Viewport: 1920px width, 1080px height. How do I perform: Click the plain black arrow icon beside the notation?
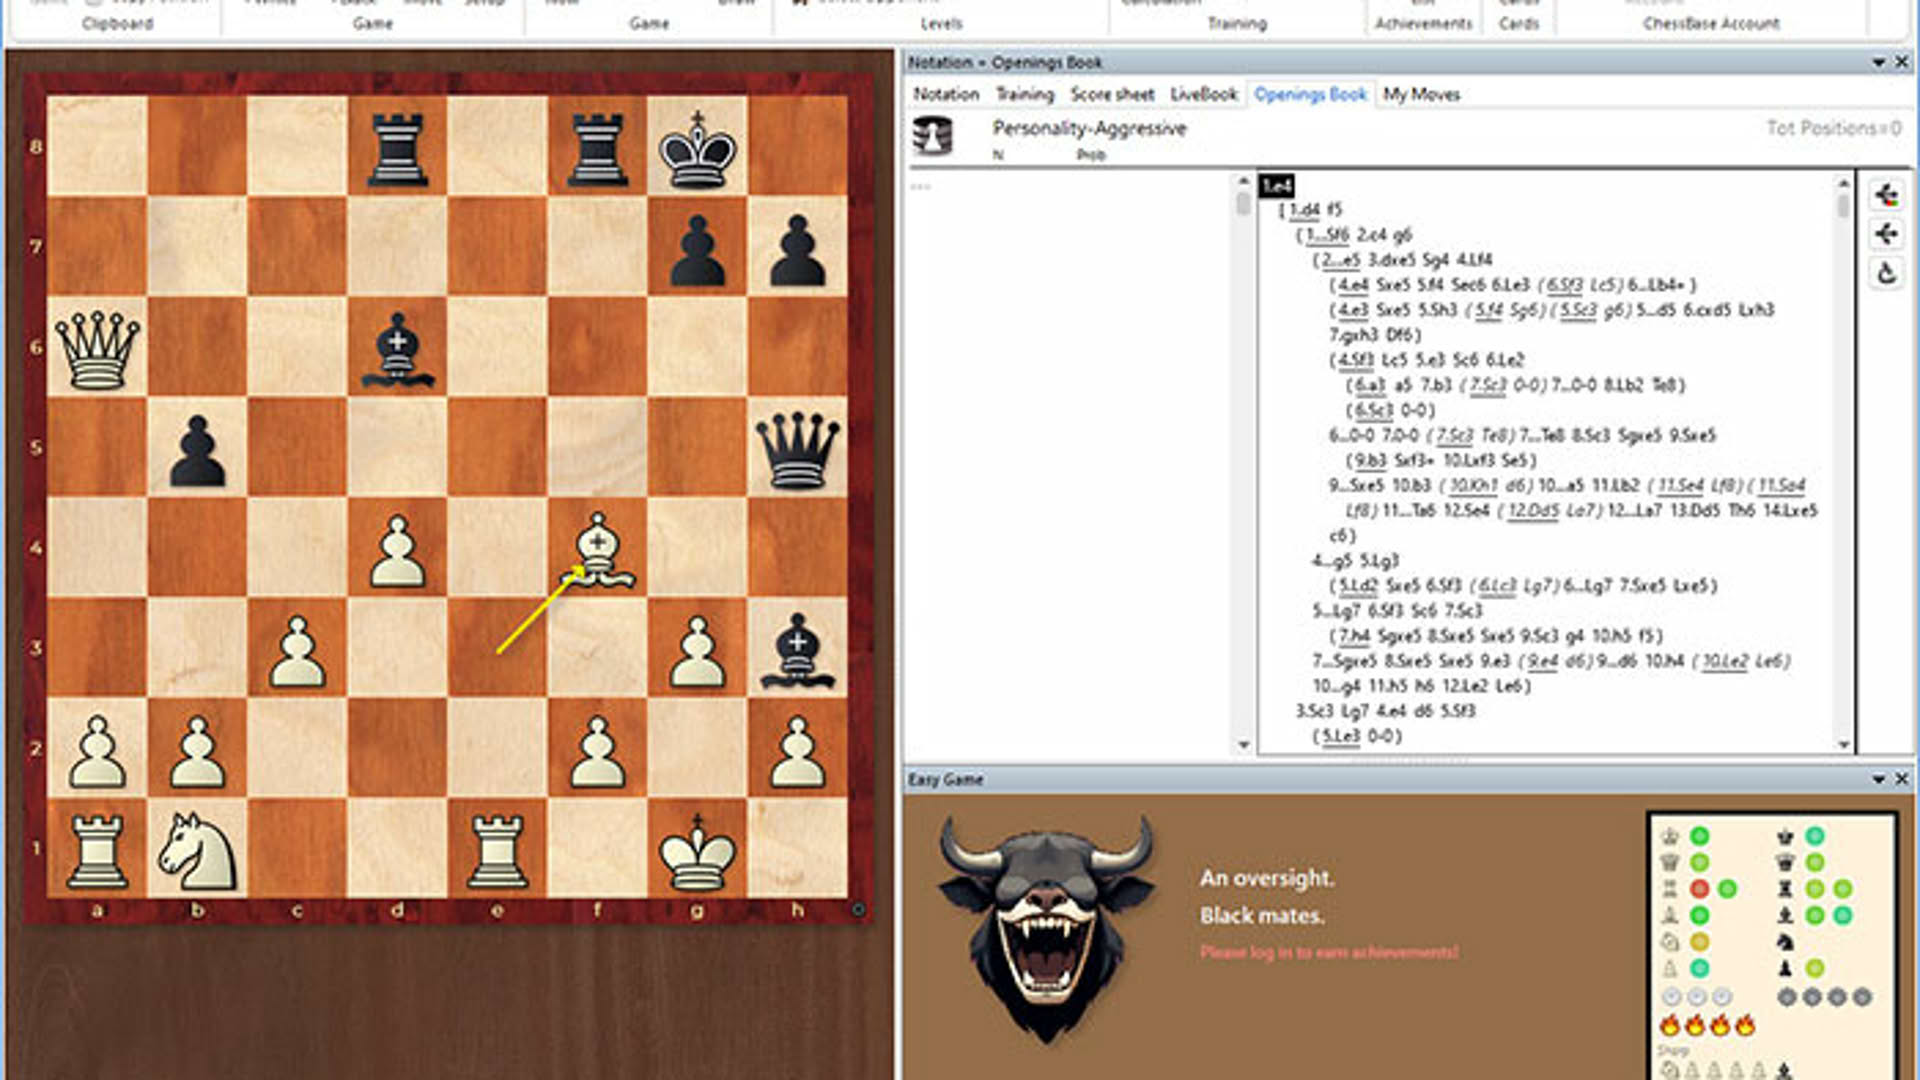tap(1886, 234)
